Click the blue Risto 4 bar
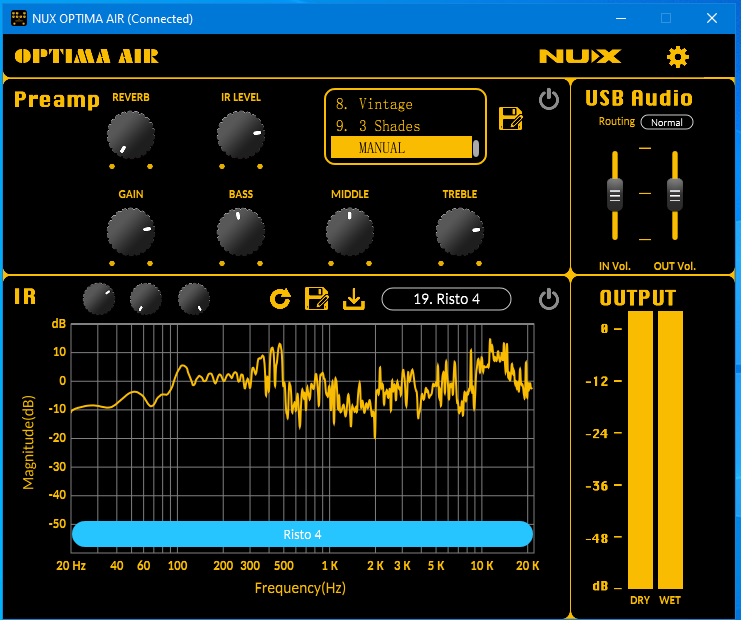This screenshot has width=752, height=626. 302,535
